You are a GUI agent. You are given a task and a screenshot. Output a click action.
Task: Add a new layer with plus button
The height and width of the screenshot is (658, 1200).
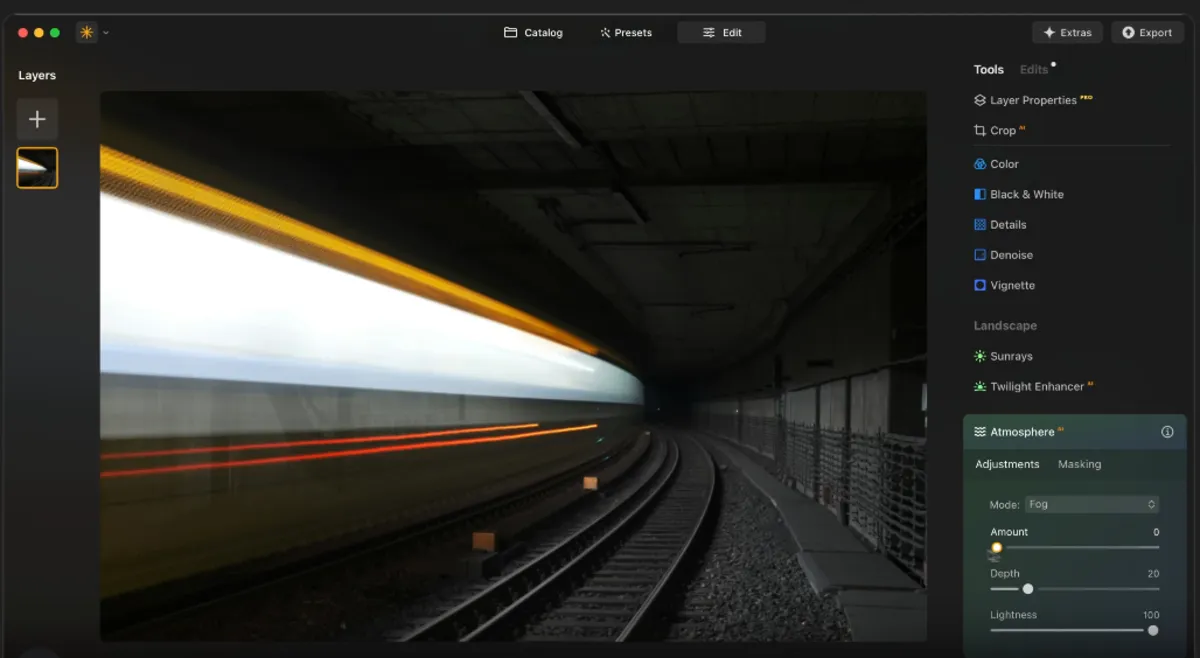point(37,119)
